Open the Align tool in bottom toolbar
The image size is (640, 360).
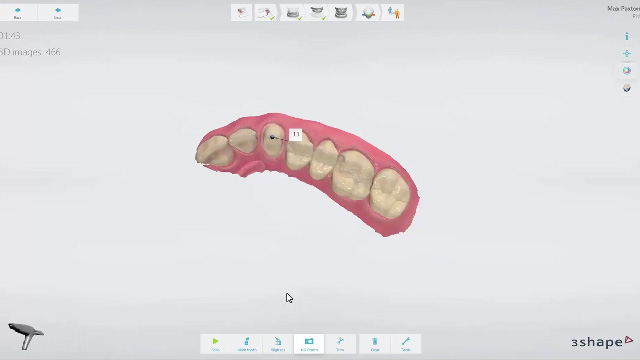(x=278, y=344)
